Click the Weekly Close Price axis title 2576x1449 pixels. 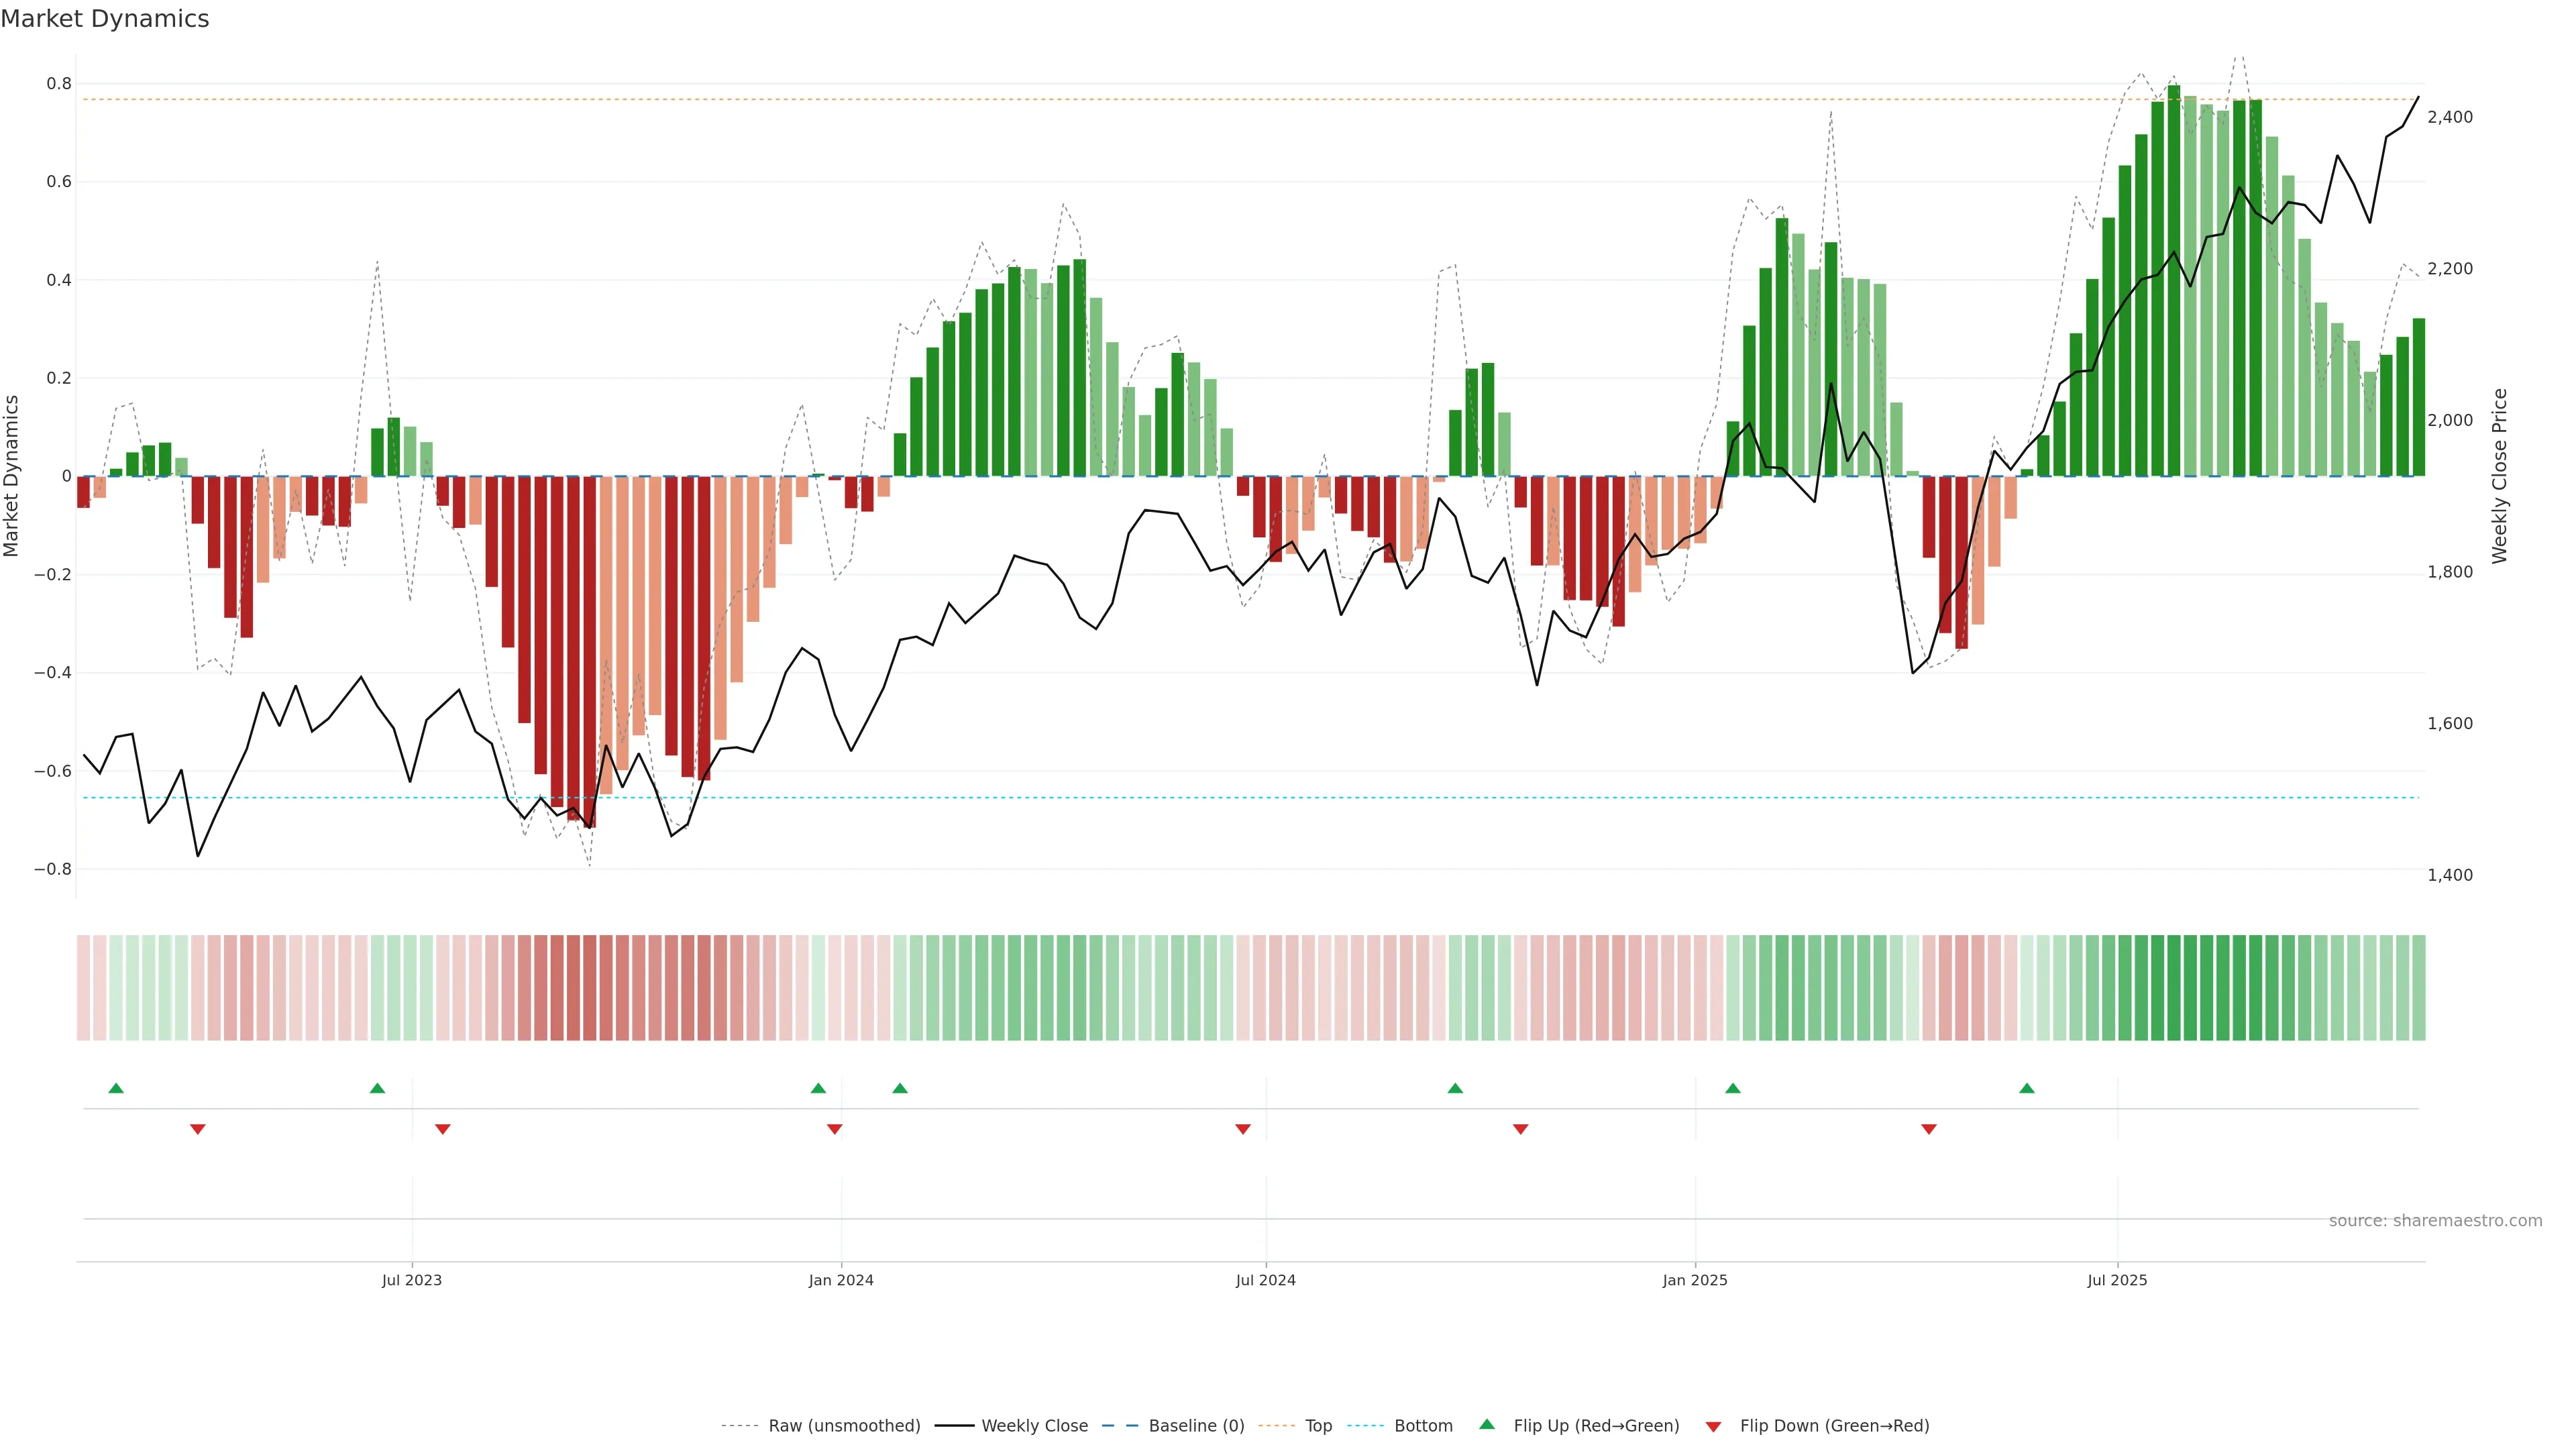click(x=2500, y=476)
